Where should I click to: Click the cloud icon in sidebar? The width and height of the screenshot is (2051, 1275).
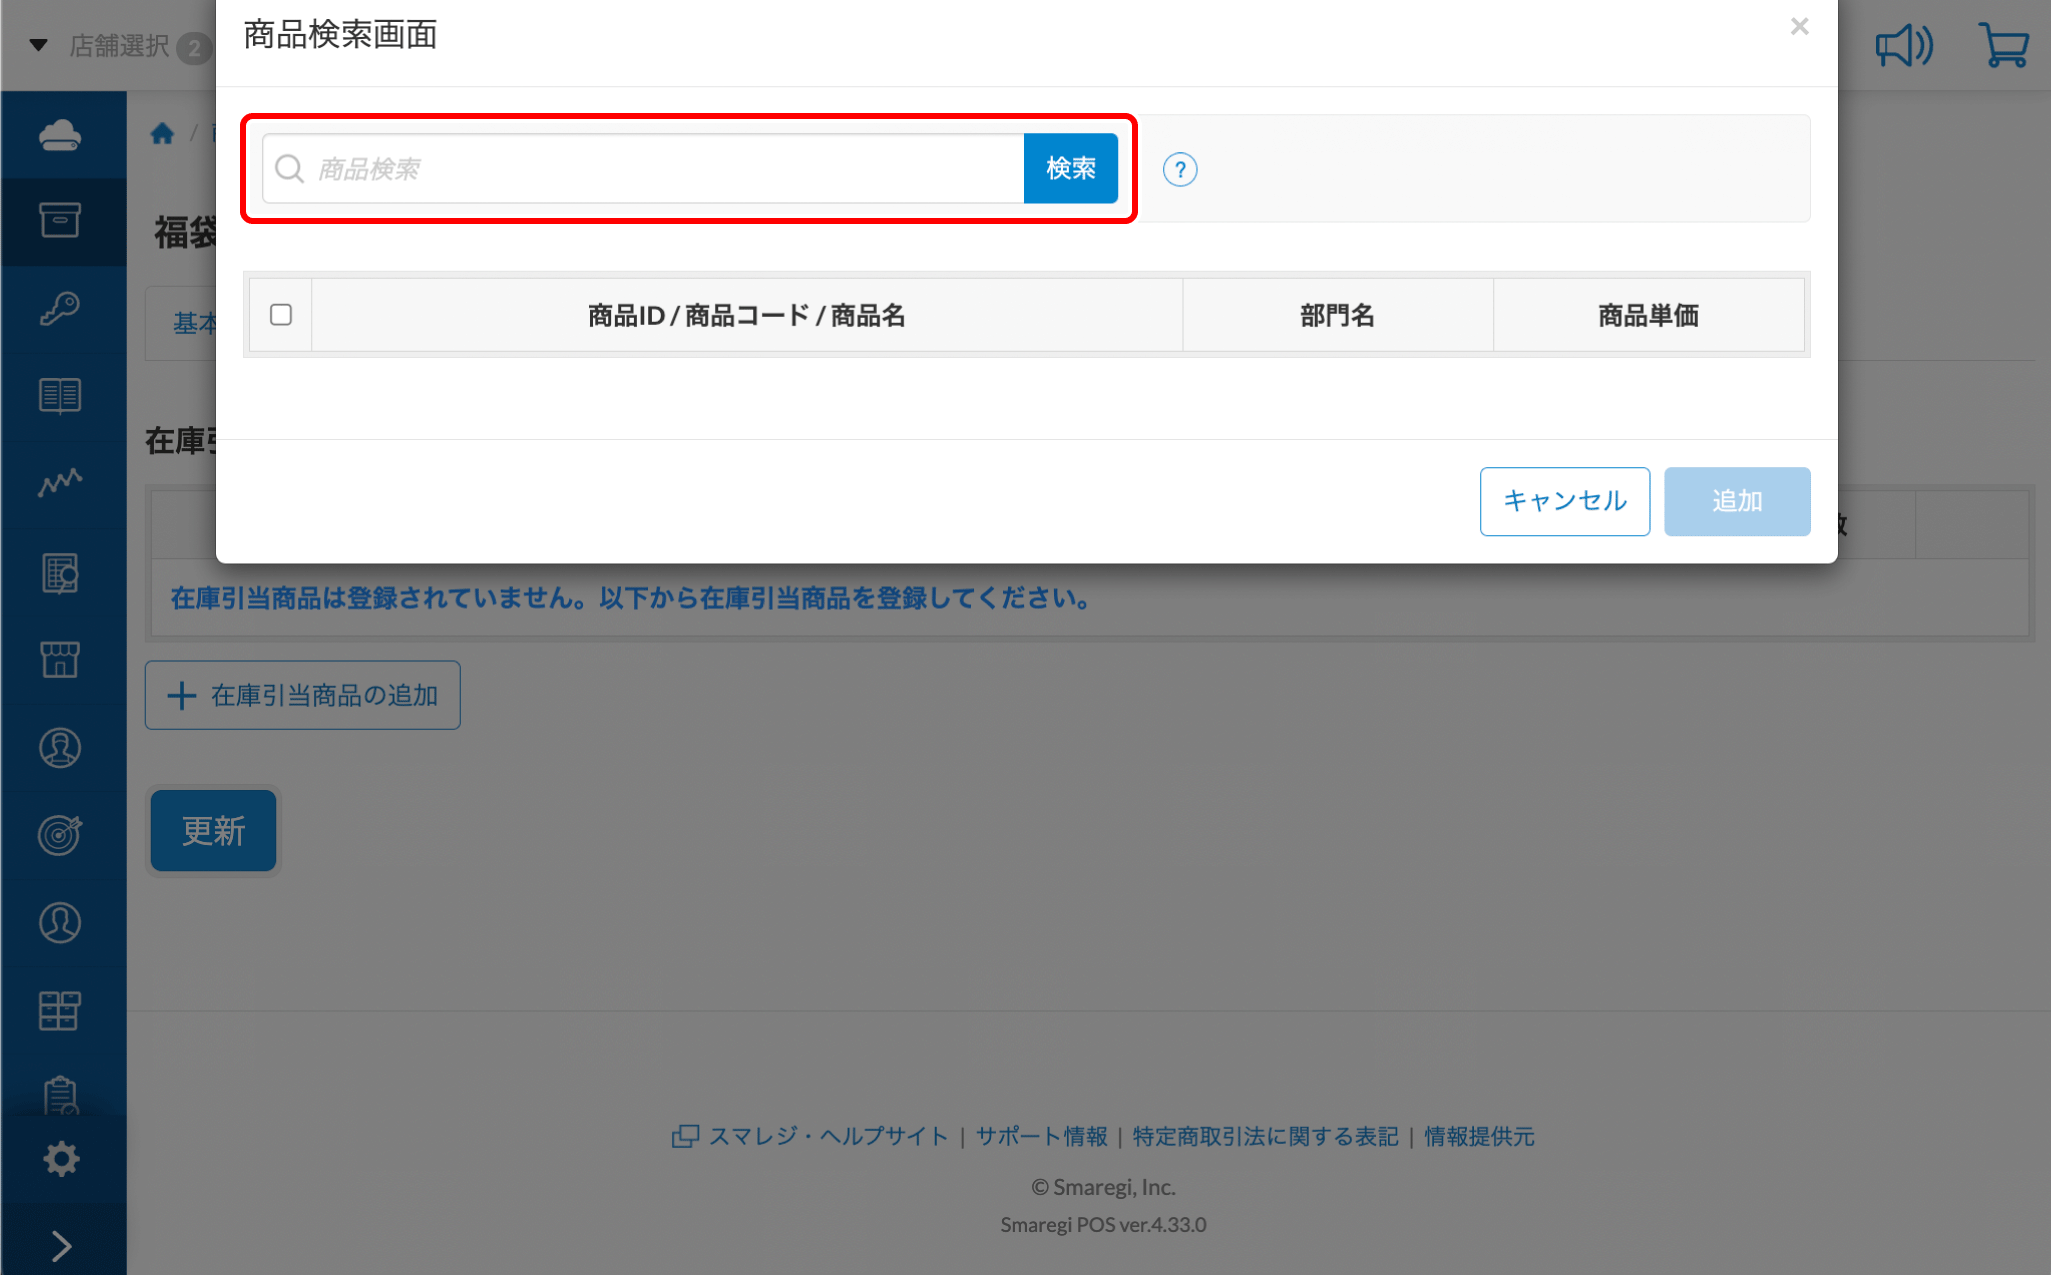[60, 135]
